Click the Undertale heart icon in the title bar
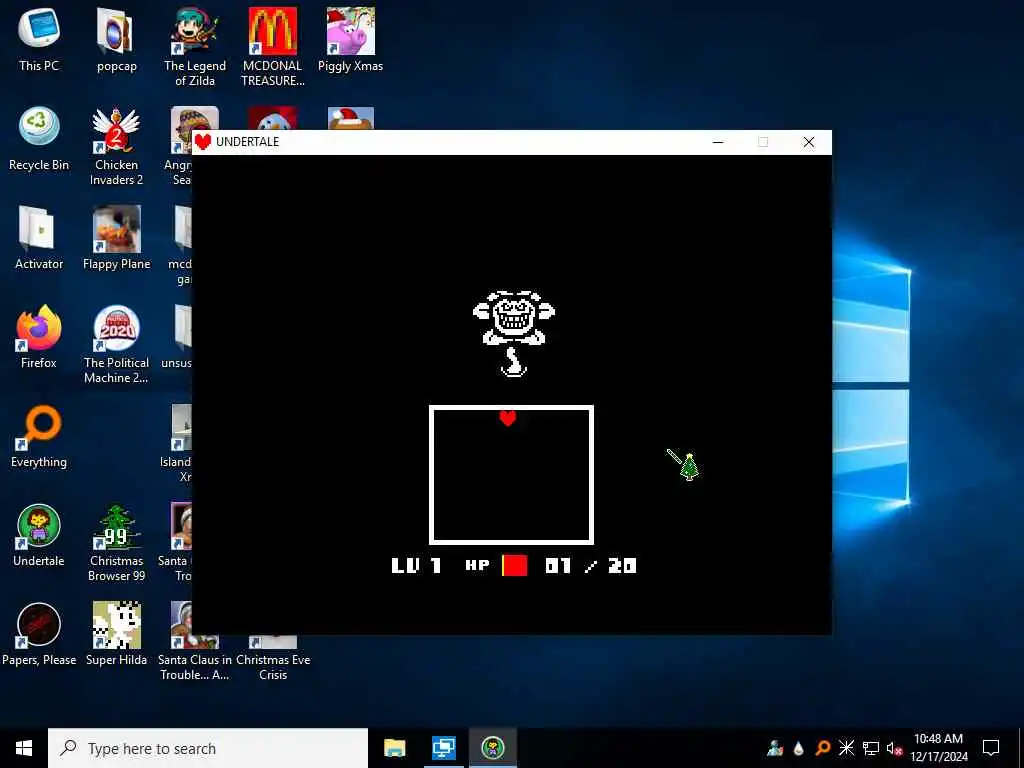 point(202,142)
